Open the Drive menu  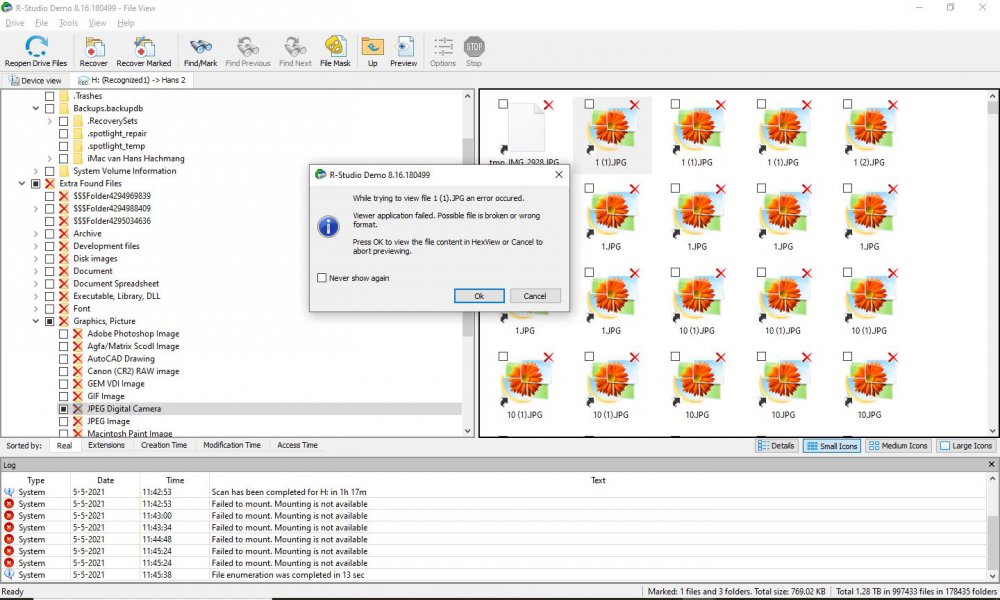15,23
